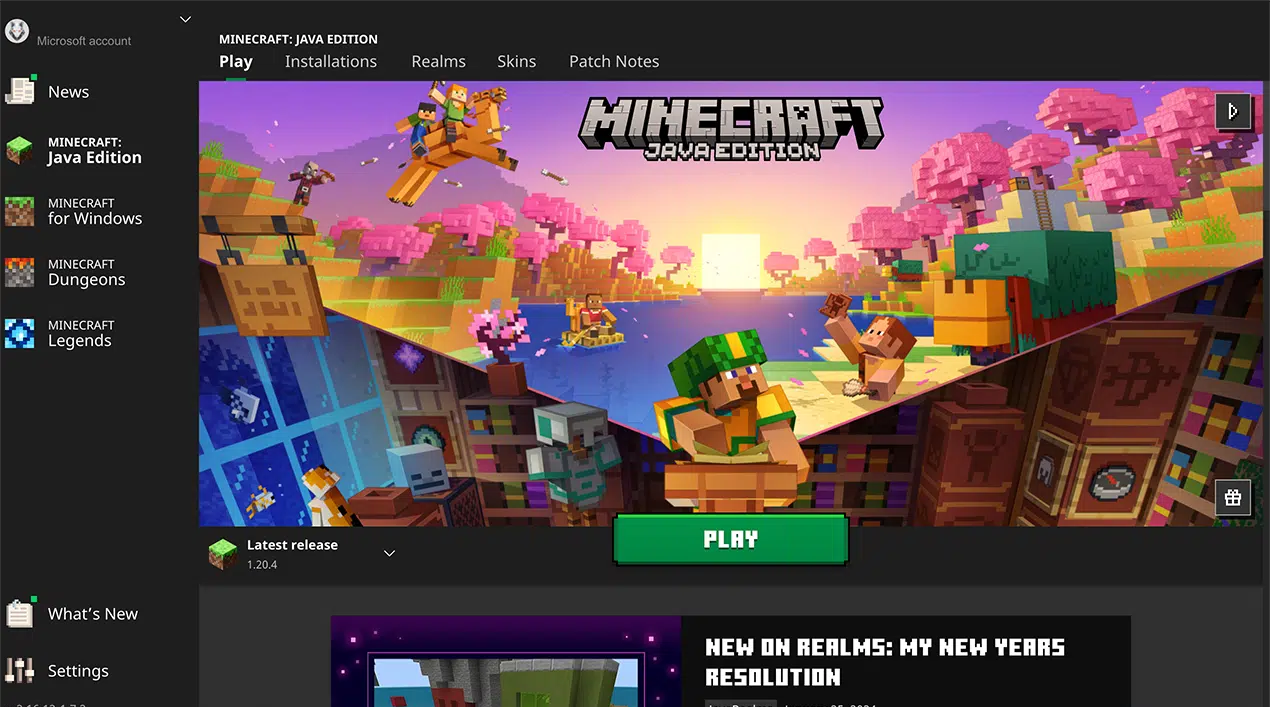Click the Latest release grass block icon
Viewport: 1270px width, 707px height.
[223, 554]
